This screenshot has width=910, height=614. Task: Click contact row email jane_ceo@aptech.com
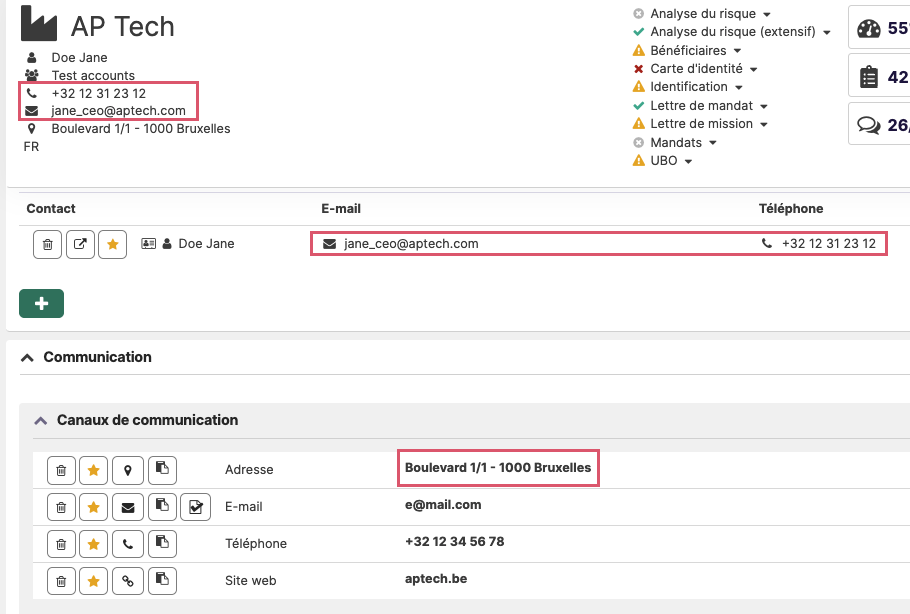[411, 244]
